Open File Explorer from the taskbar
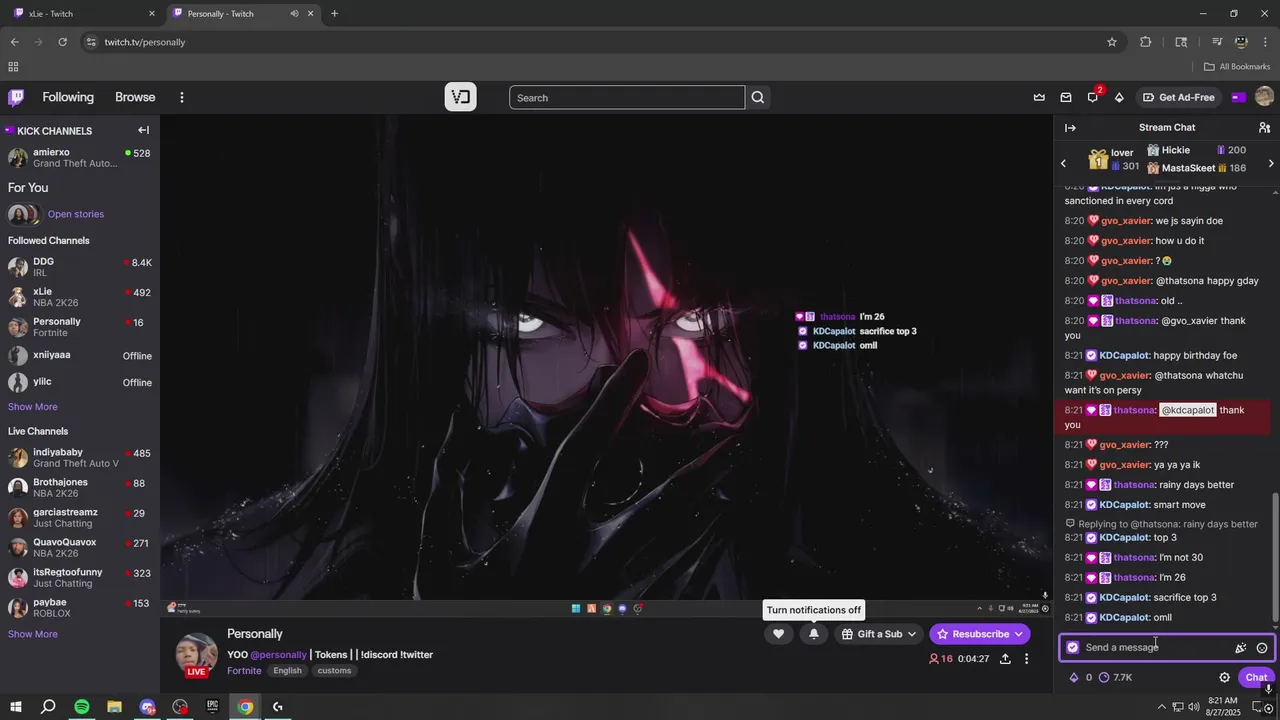1280x720 pixels. [114, 707]
